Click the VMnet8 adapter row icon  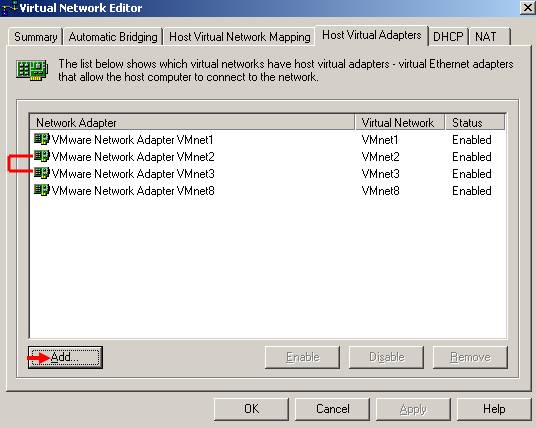(42, 190)
